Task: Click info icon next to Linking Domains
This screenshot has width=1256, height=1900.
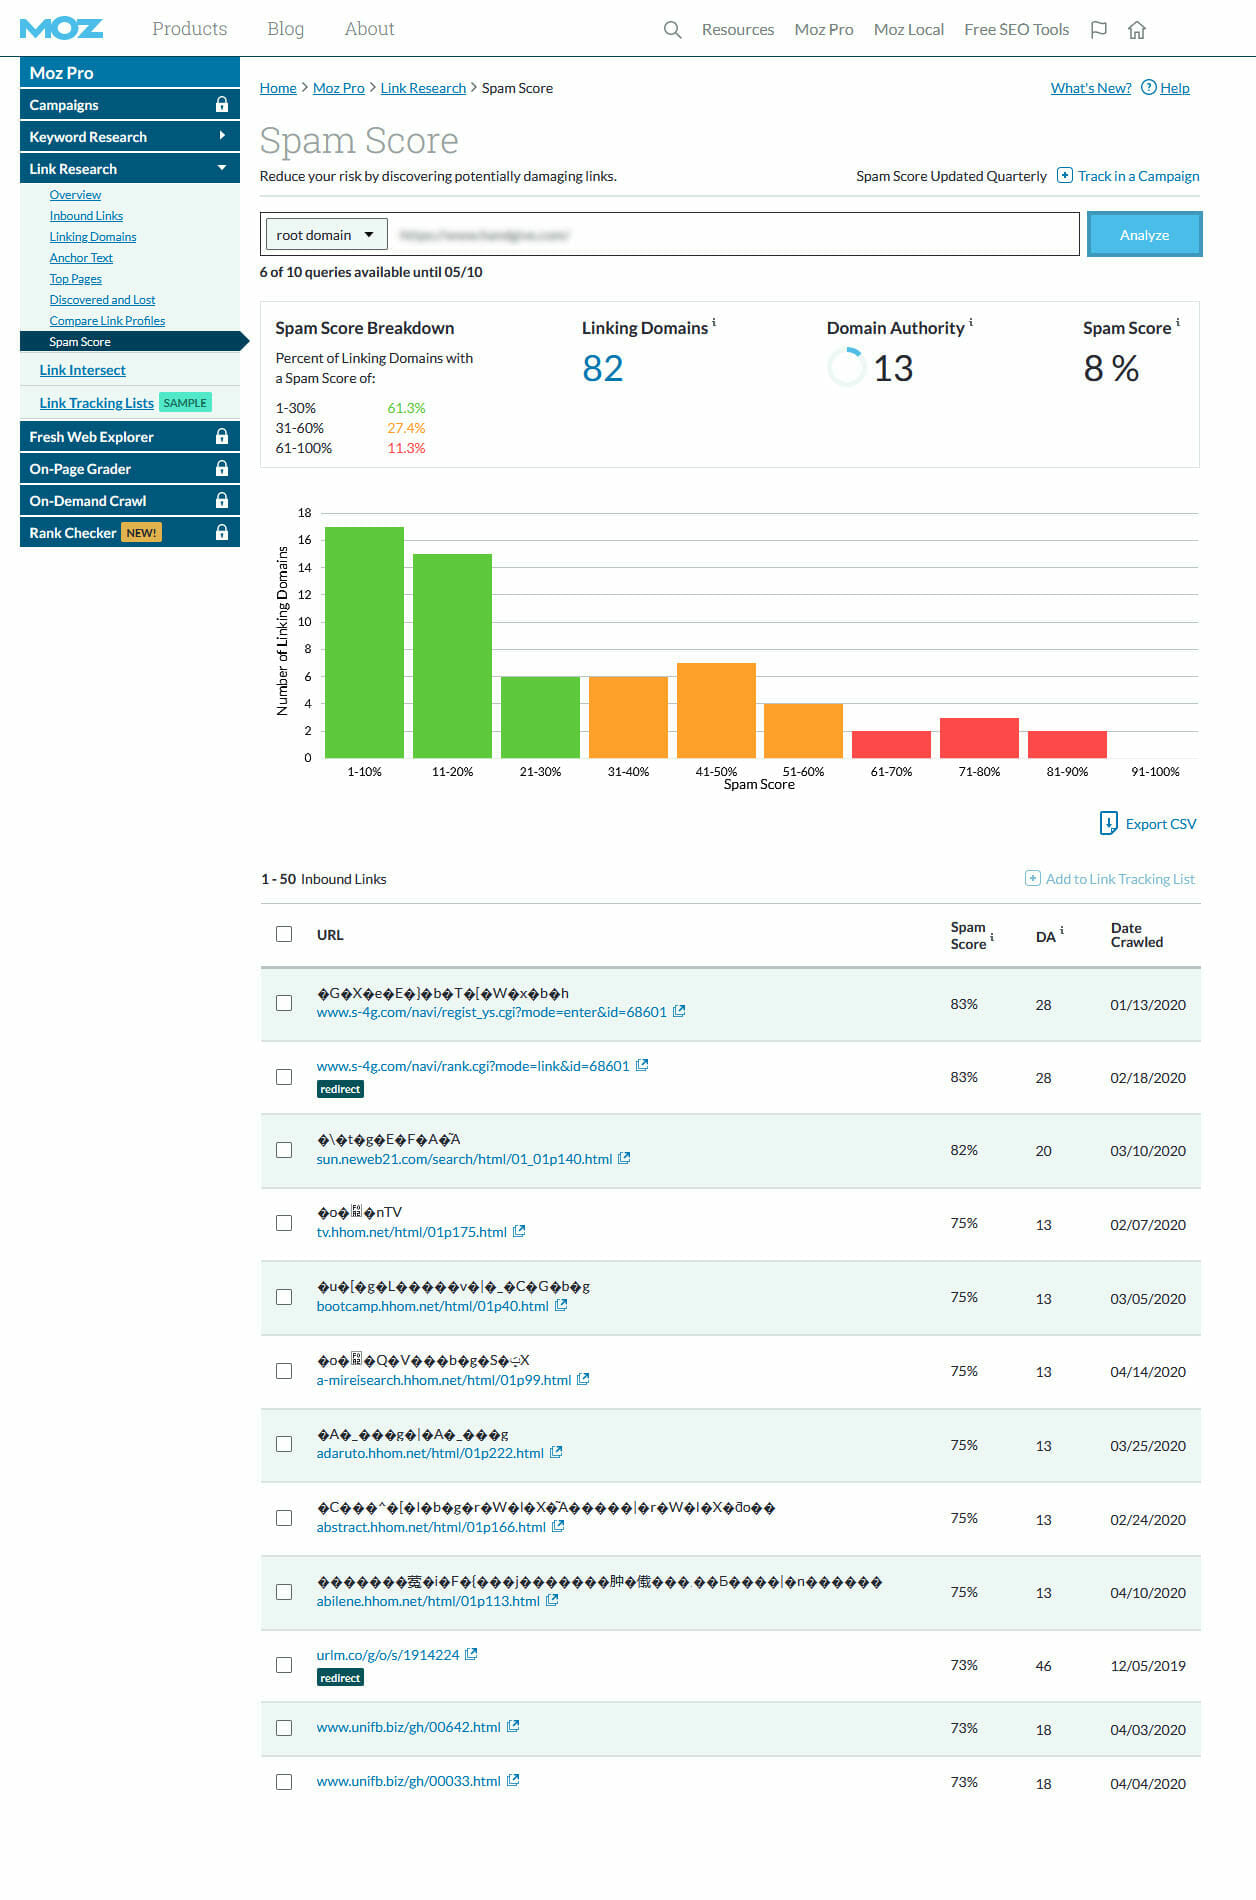Action: pos(714,322)
